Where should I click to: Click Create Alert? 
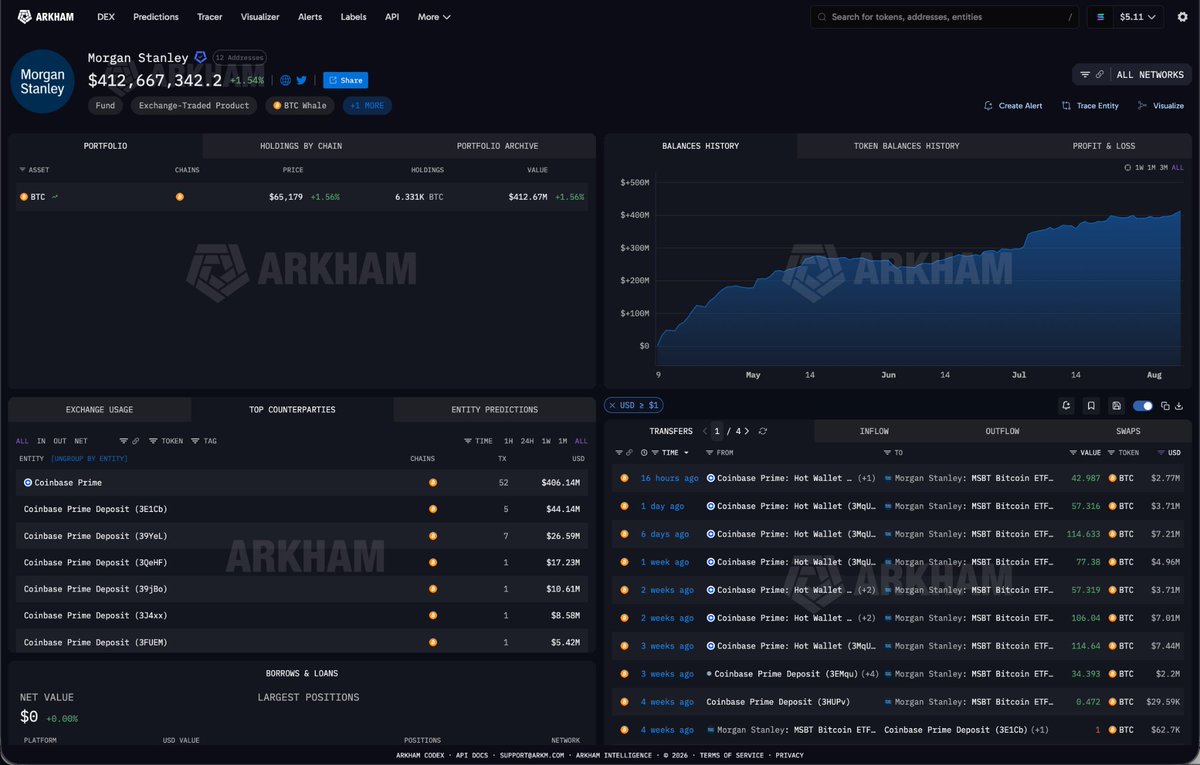coord(1013,105)
